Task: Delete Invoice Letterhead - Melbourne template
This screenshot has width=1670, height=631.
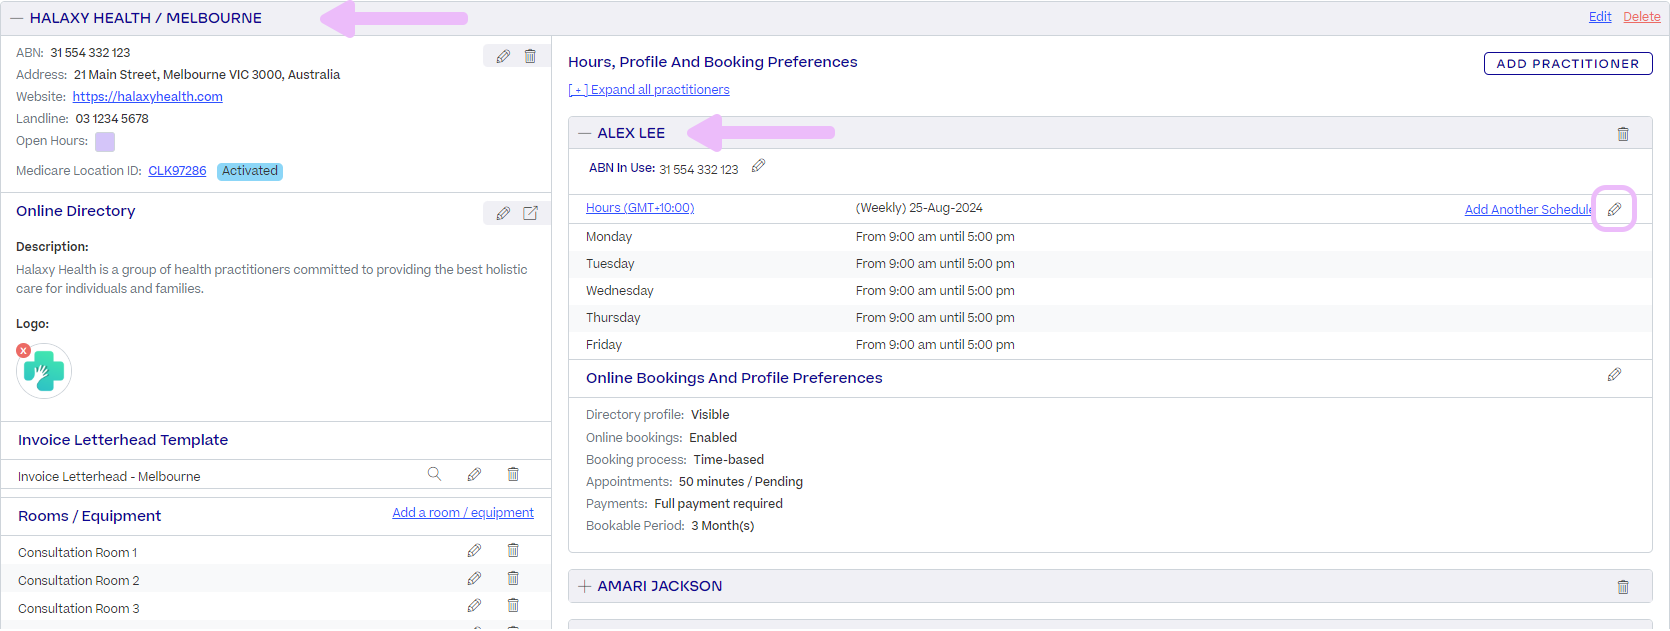Action: tap(513, 474)
